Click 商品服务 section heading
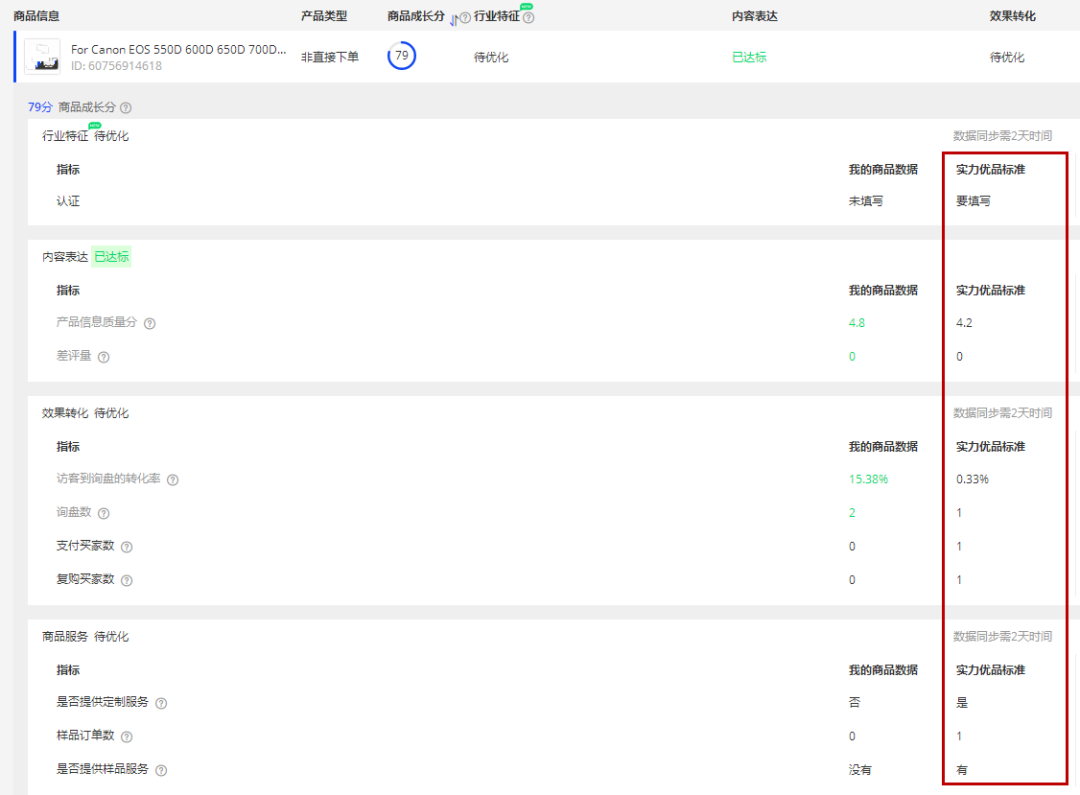 click(65, 637)
